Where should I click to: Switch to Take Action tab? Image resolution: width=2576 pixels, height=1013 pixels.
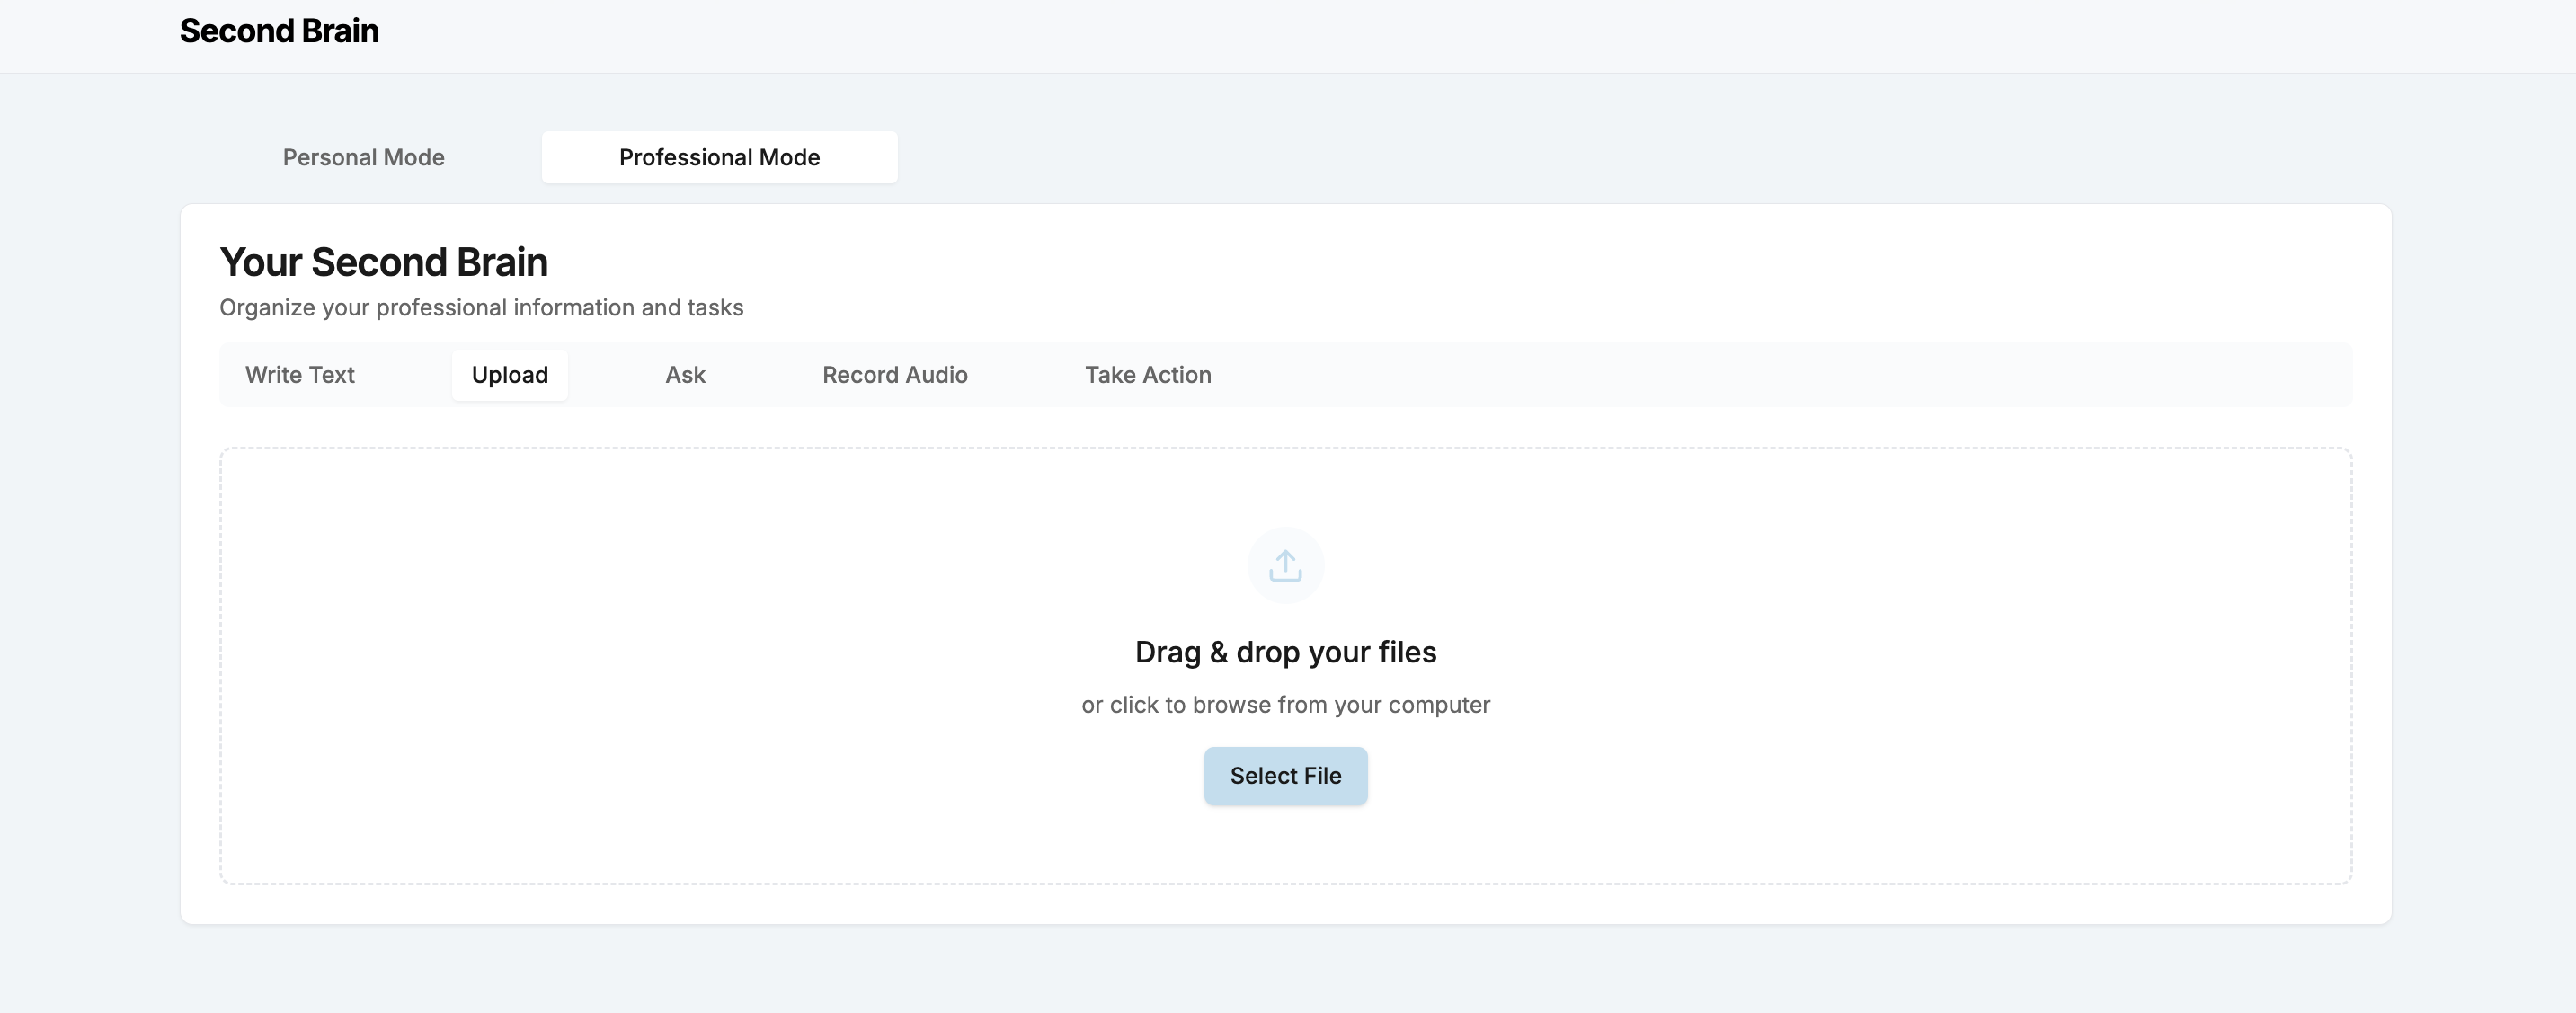click(x=1147, y=375)
